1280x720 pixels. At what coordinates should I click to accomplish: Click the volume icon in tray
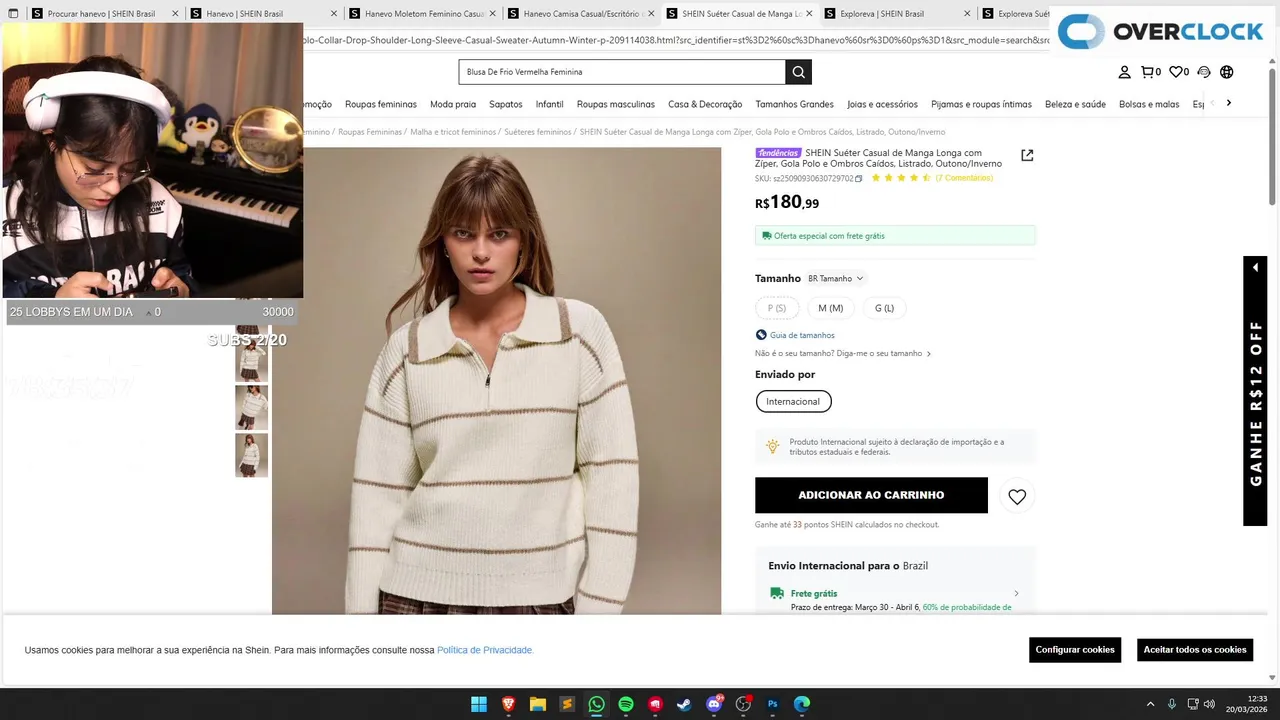click(1209, 704)
